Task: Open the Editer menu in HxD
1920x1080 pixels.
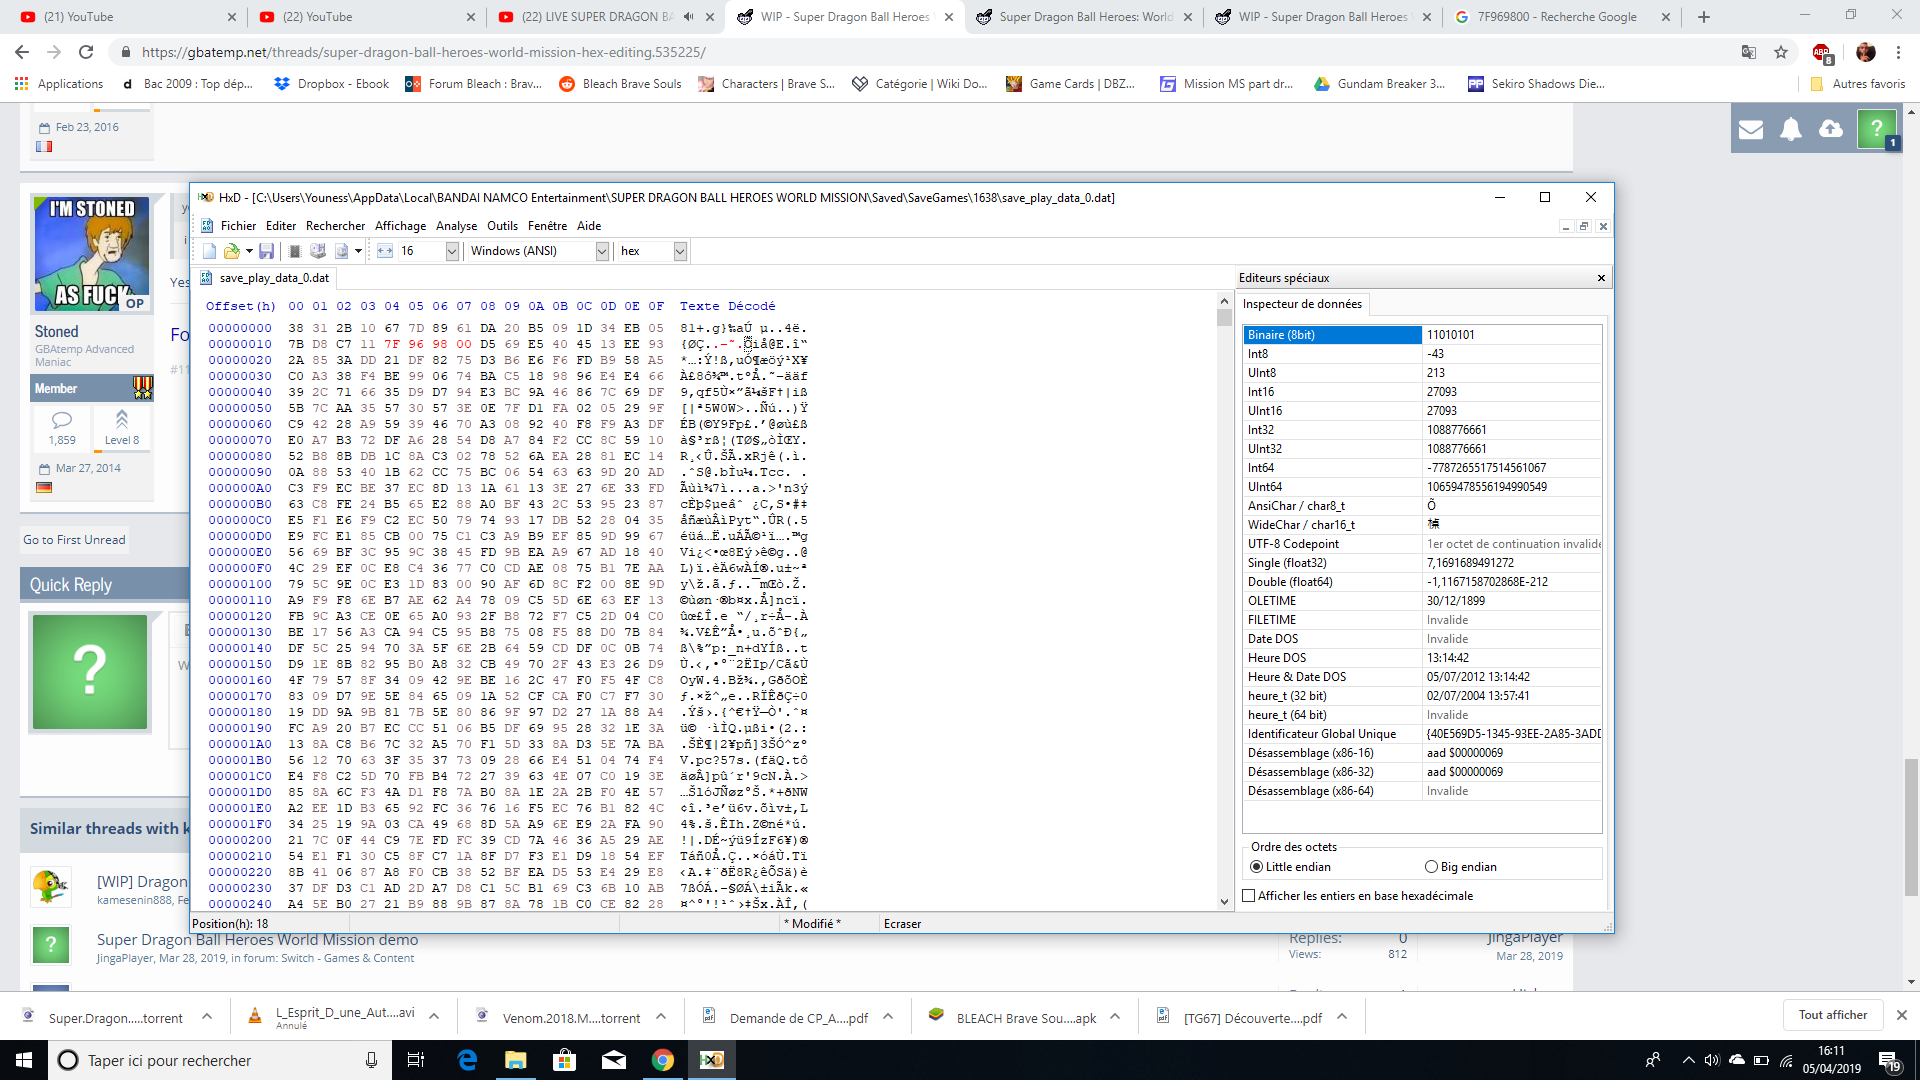Action: pyautogui.click(x=281, y=226)
